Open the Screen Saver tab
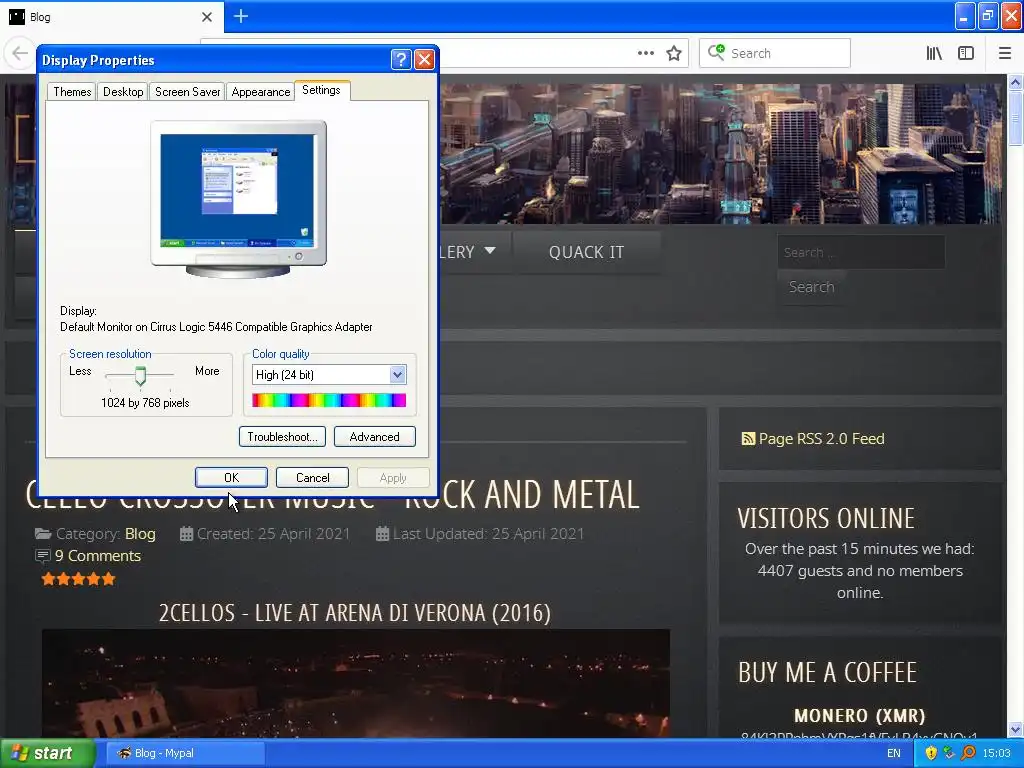1024x768 pixels. (x=187, y=91)
